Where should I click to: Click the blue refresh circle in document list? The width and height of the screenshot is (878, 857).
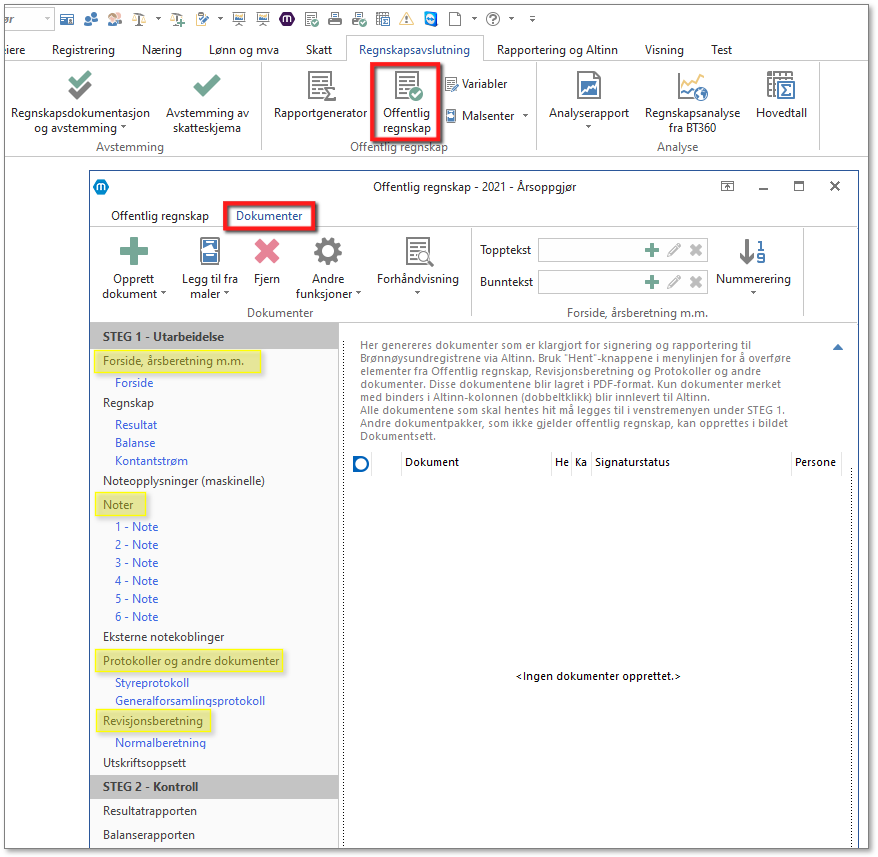pos(361,464)
